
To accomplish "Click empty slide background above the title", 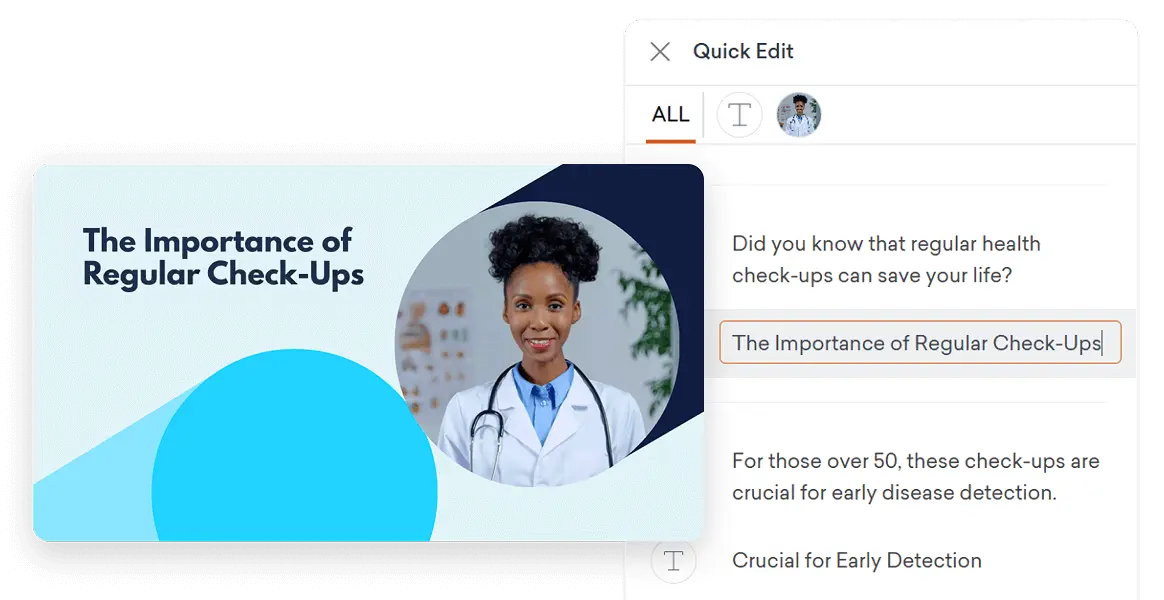I will tap(223, 193).
